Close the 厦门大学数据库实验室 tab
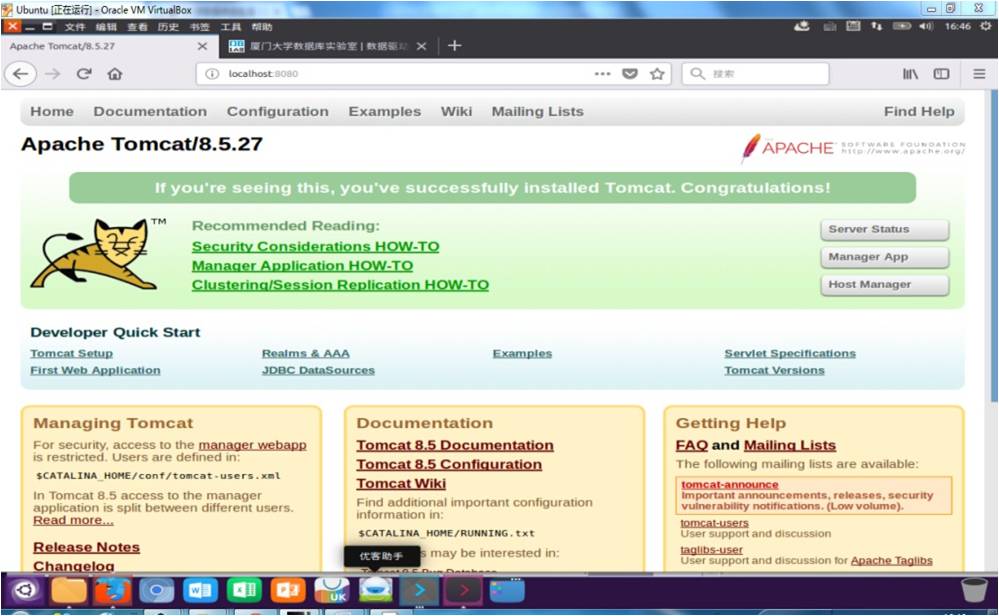 click(421, 46)
